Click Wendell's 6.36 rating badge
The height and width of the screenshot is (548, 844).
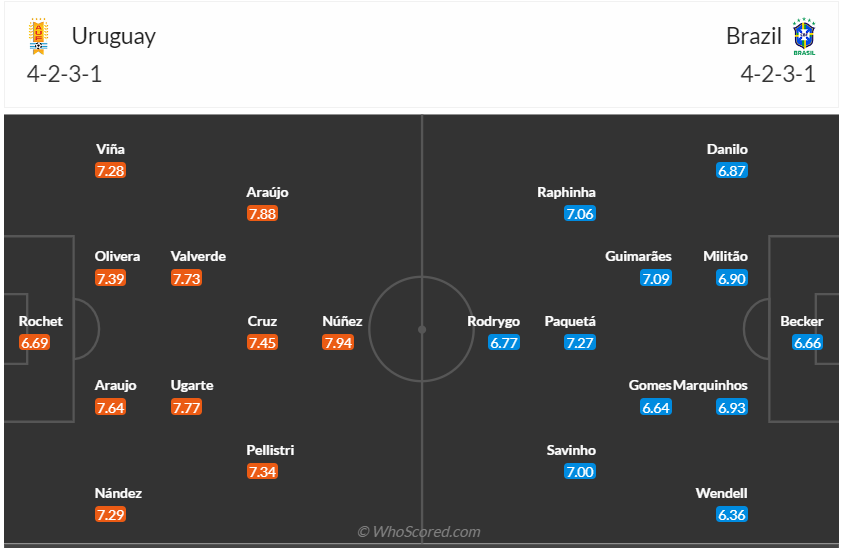pos(732,515)
